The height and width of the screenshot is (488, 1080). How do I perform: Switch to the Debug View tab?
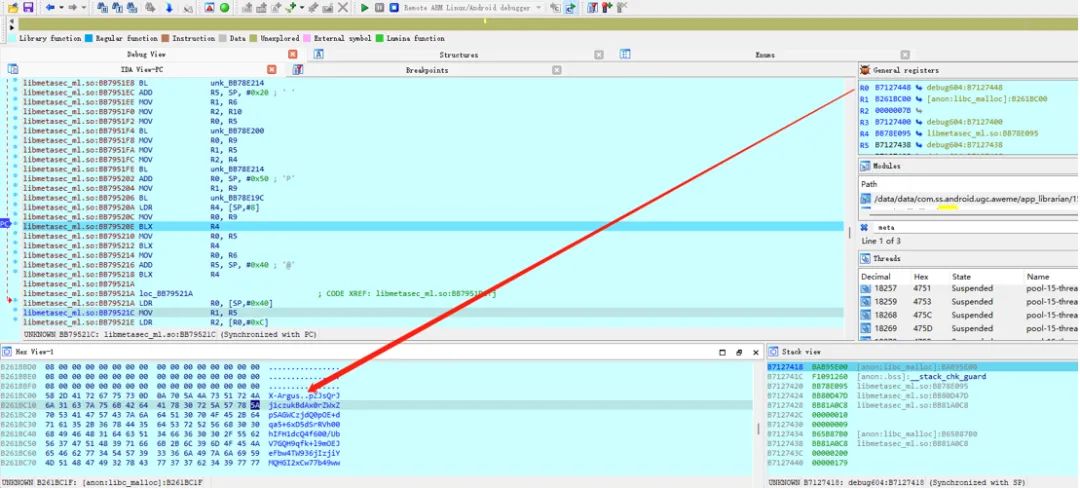[147, 54]
